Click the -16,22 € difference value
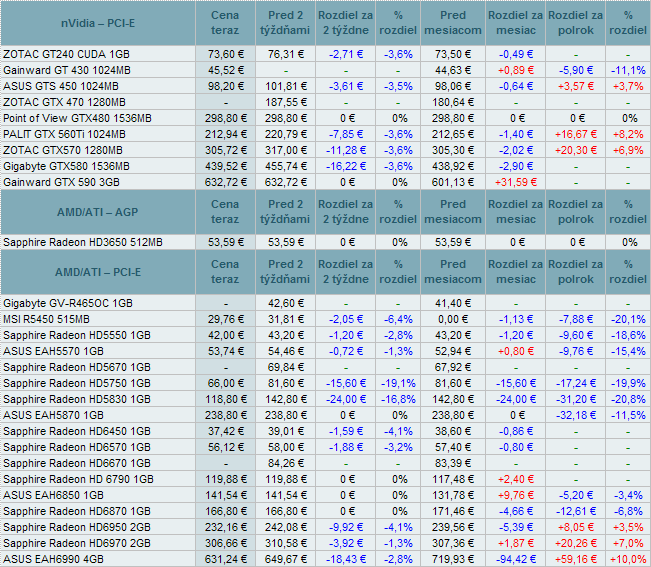The image size is (651, 567). 346,166
